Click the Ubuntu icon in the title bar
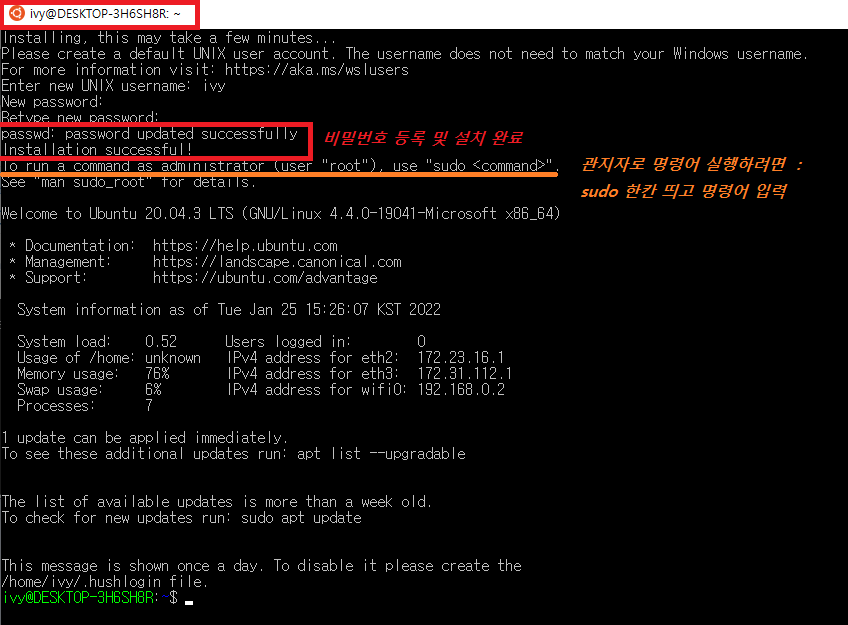 17,13
